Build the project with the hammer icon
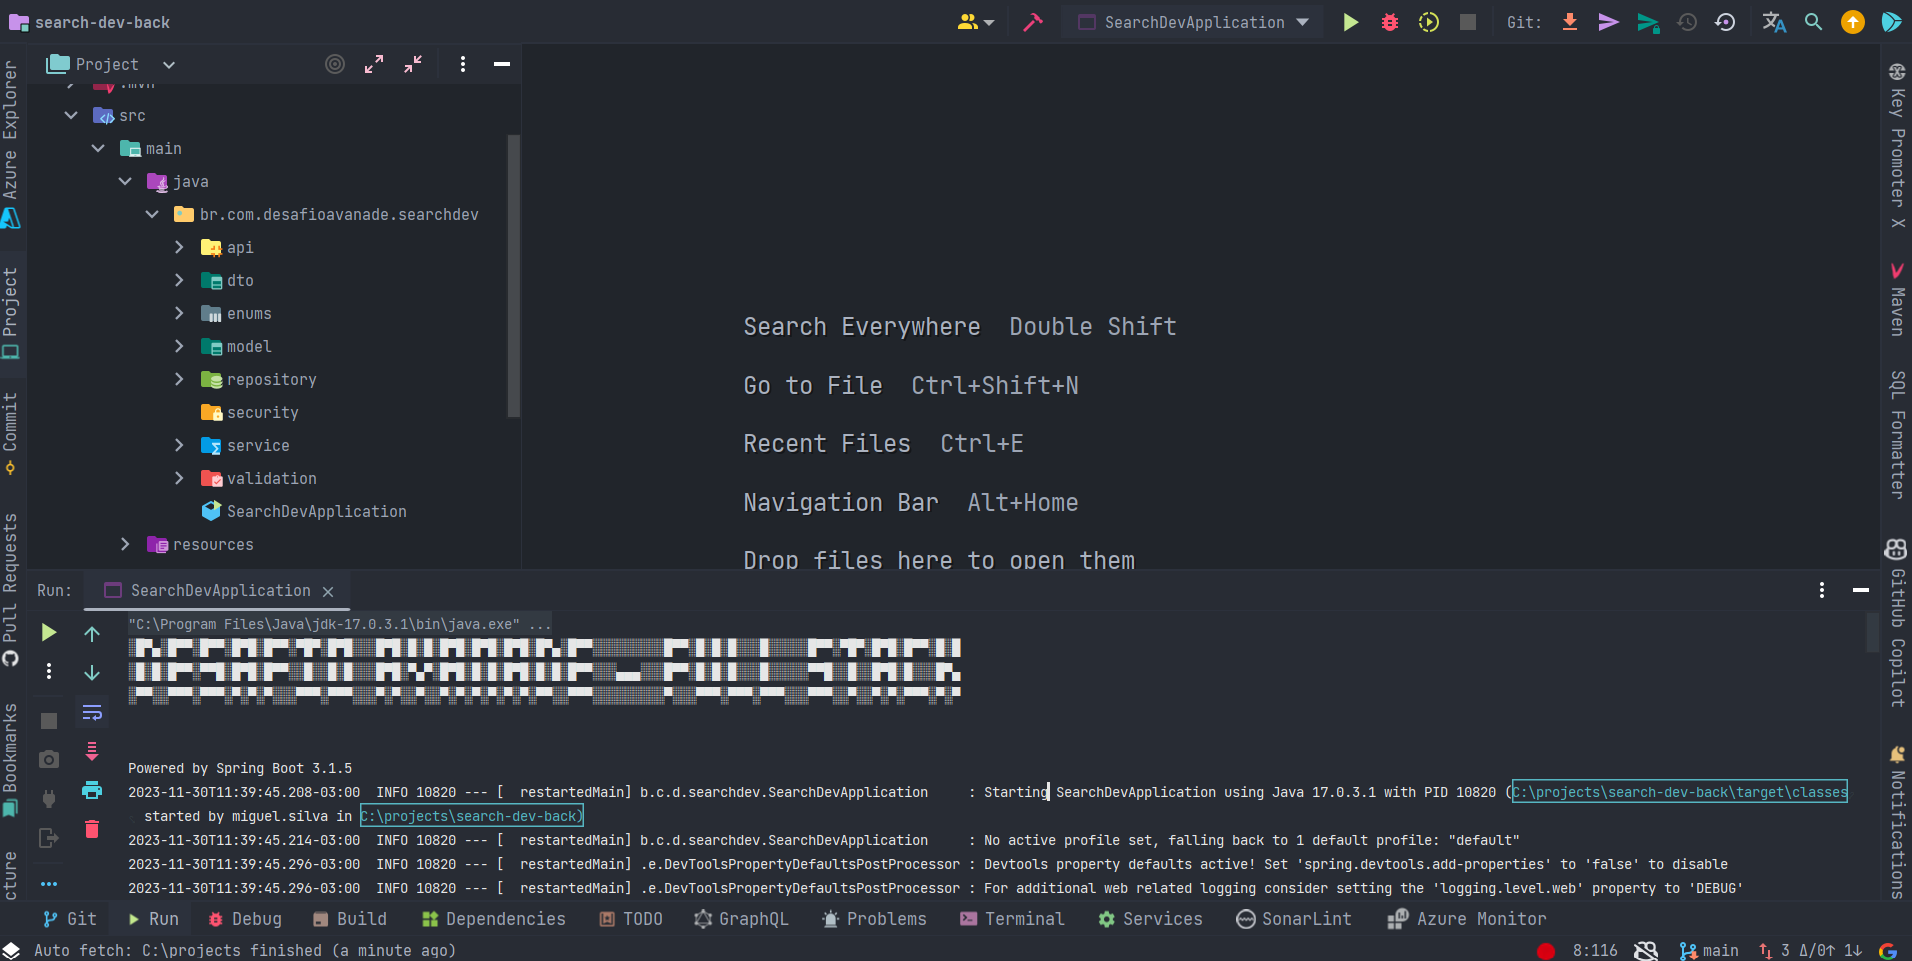 tap(1033, 22)
